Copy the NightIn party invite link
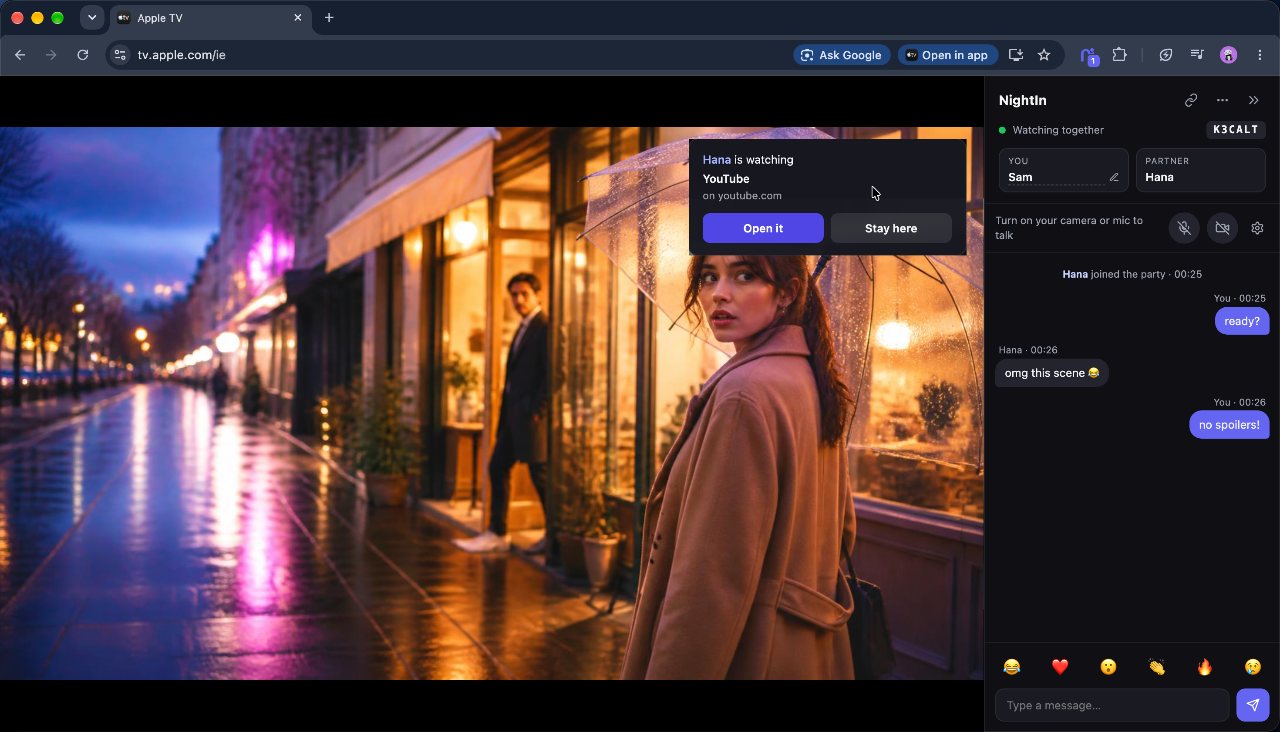The height and width of the screenshot is (732, 1280). (1191, 100)
